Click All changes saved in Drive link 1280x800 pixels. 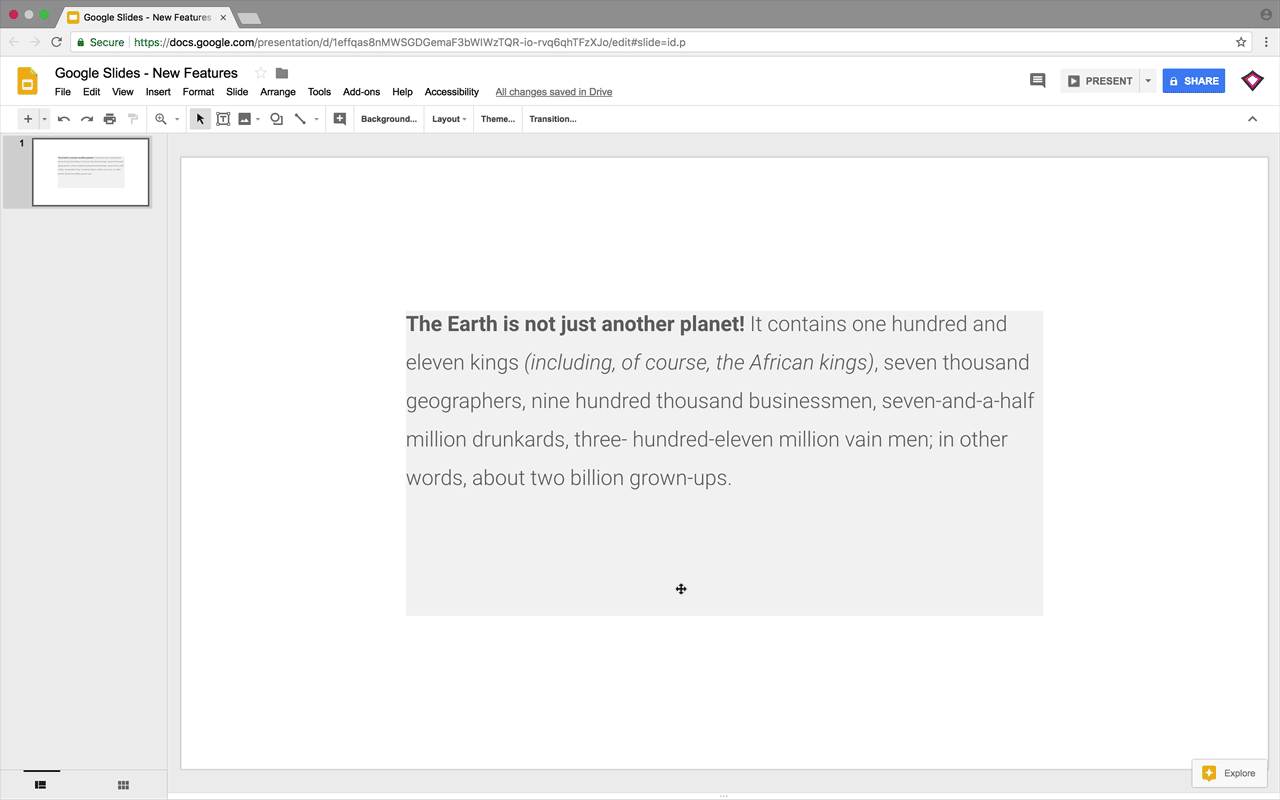coord(554,92)
